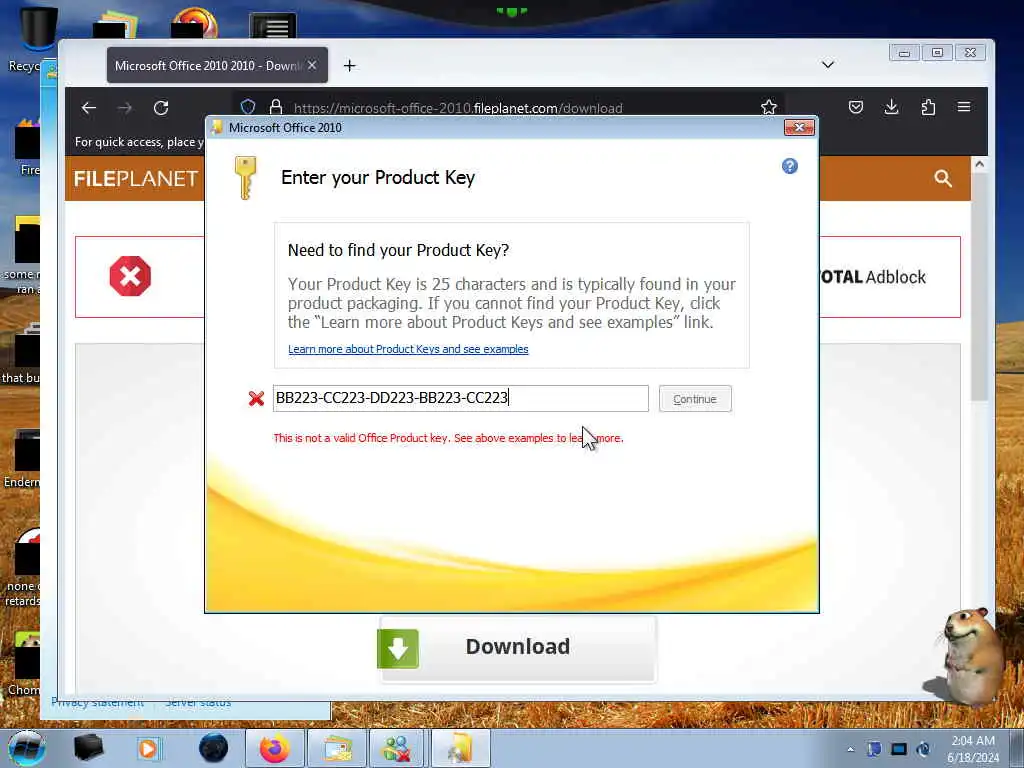Click the page scrollbar up arrow
This screenshot has width=1024, height=768.
click(x=979, y=165)
